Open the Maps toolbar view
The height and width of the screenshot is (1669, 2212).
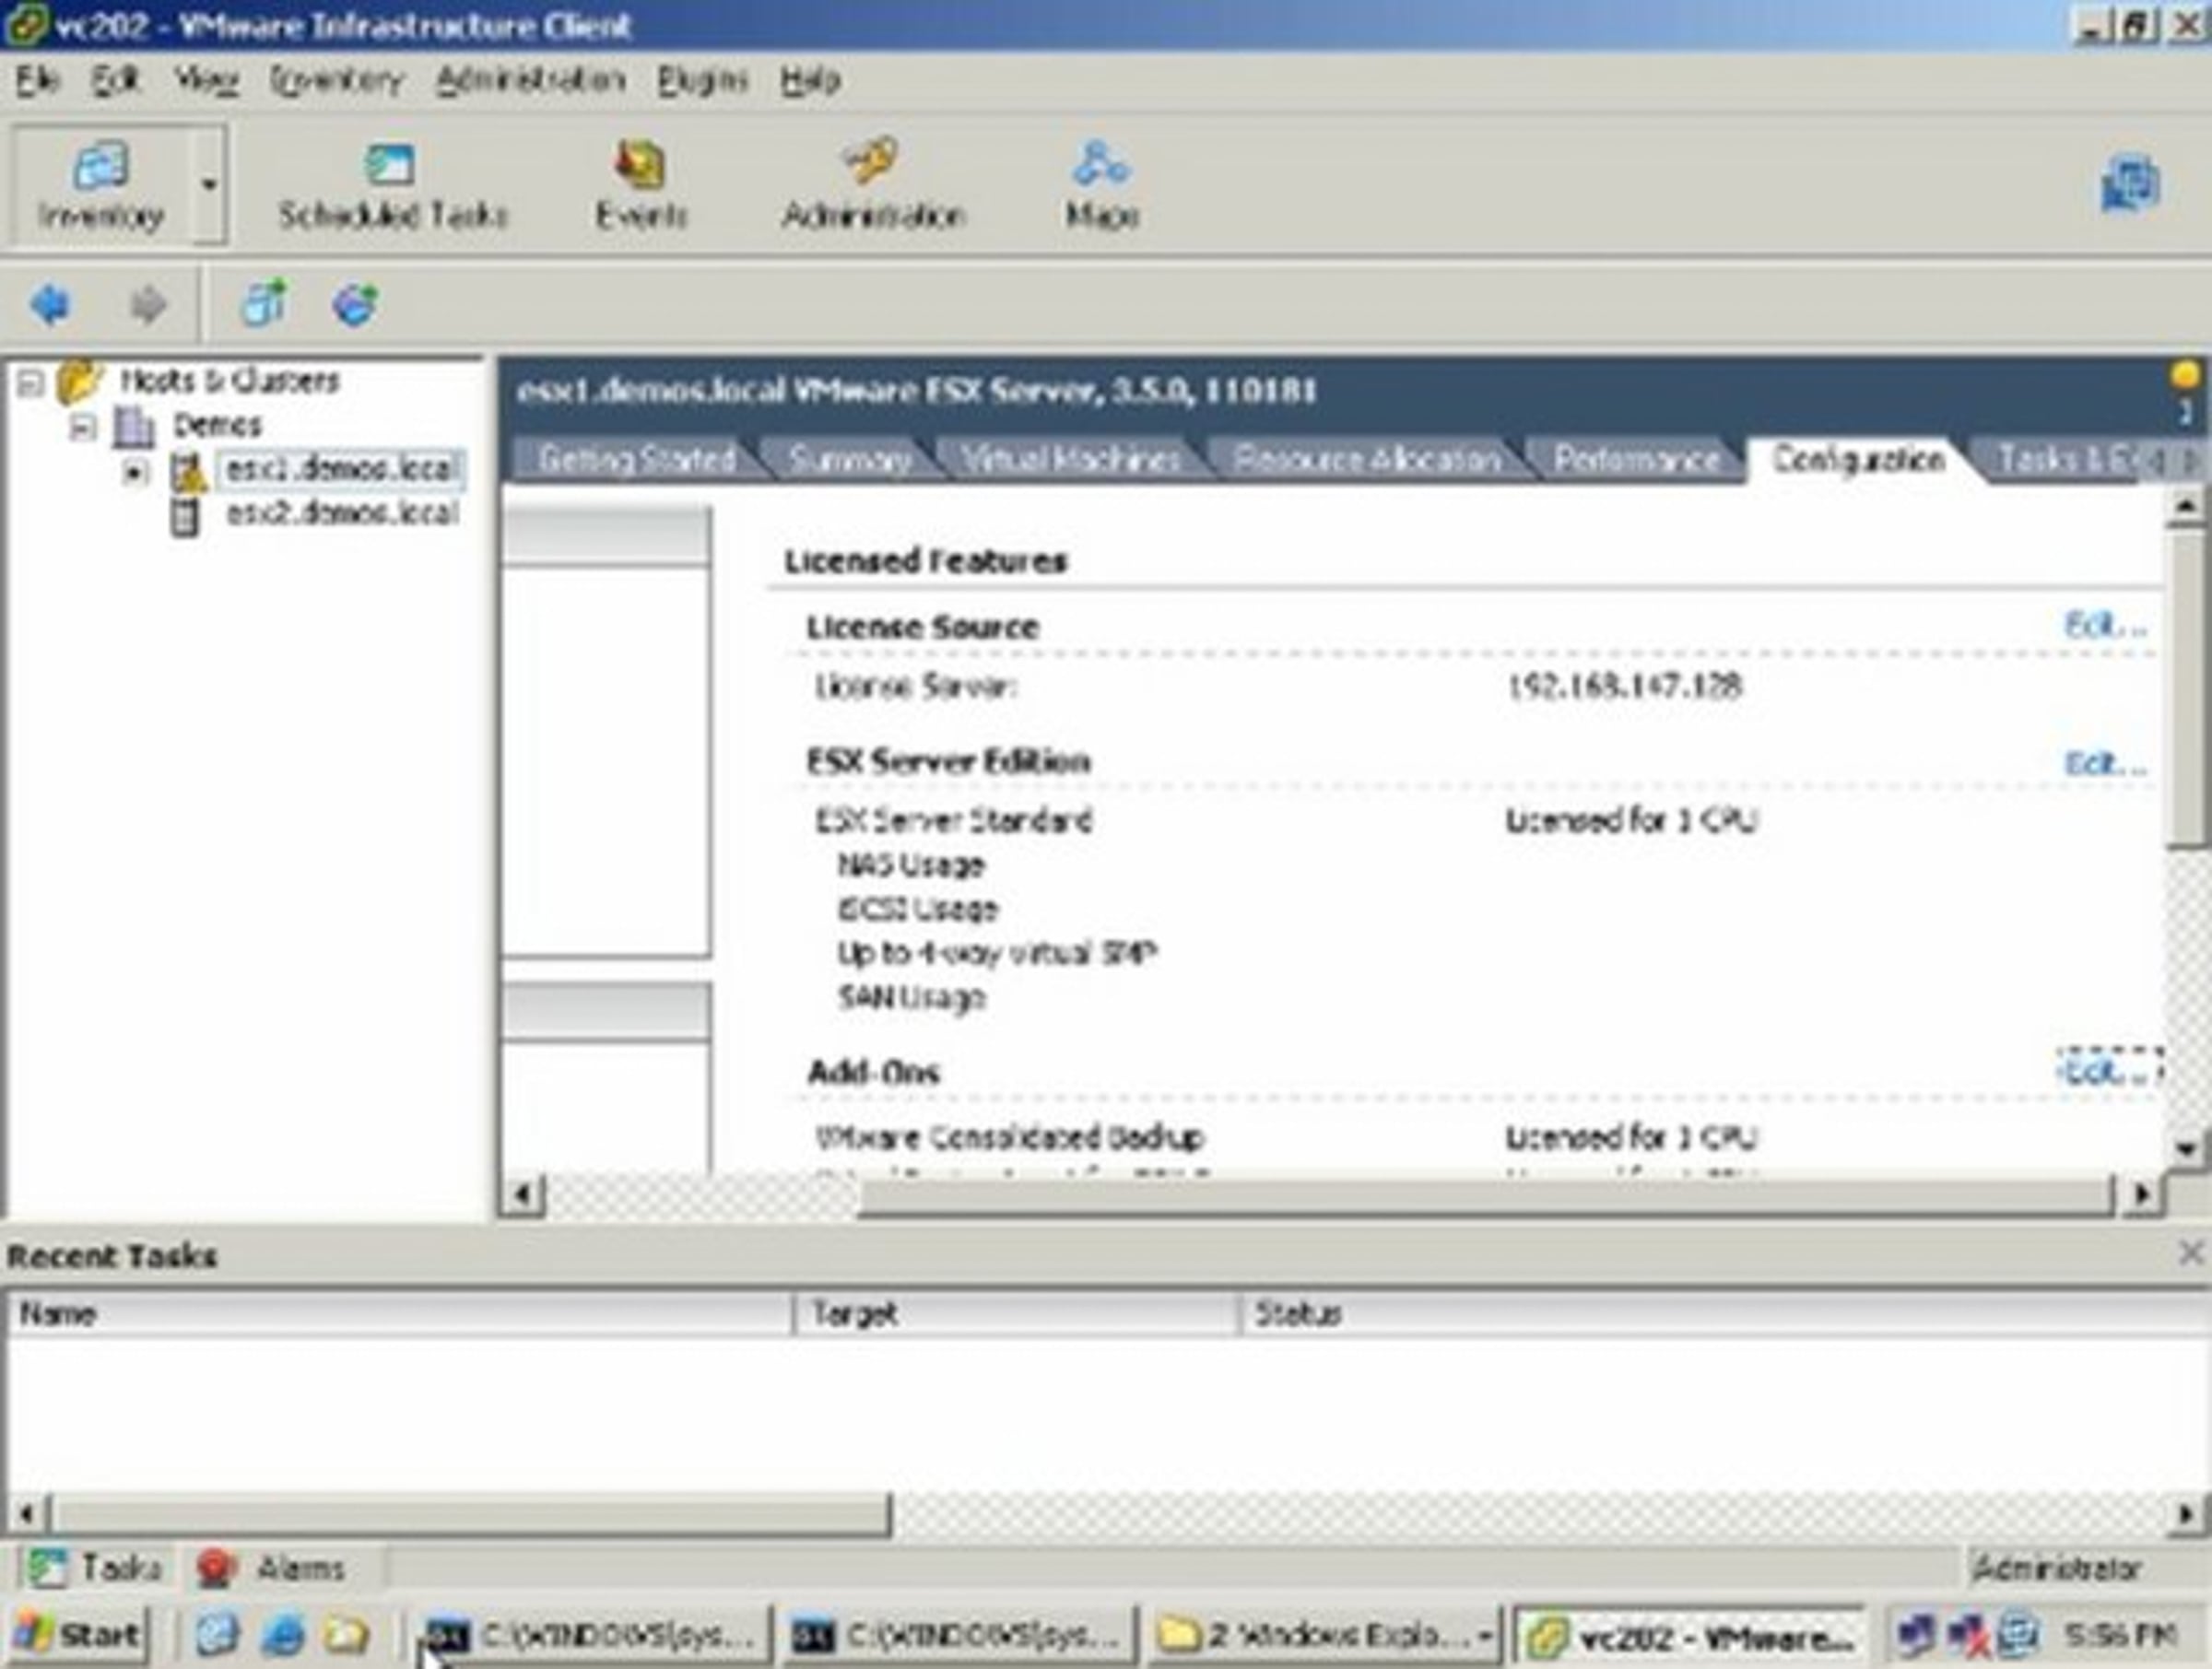(1101, 185)
